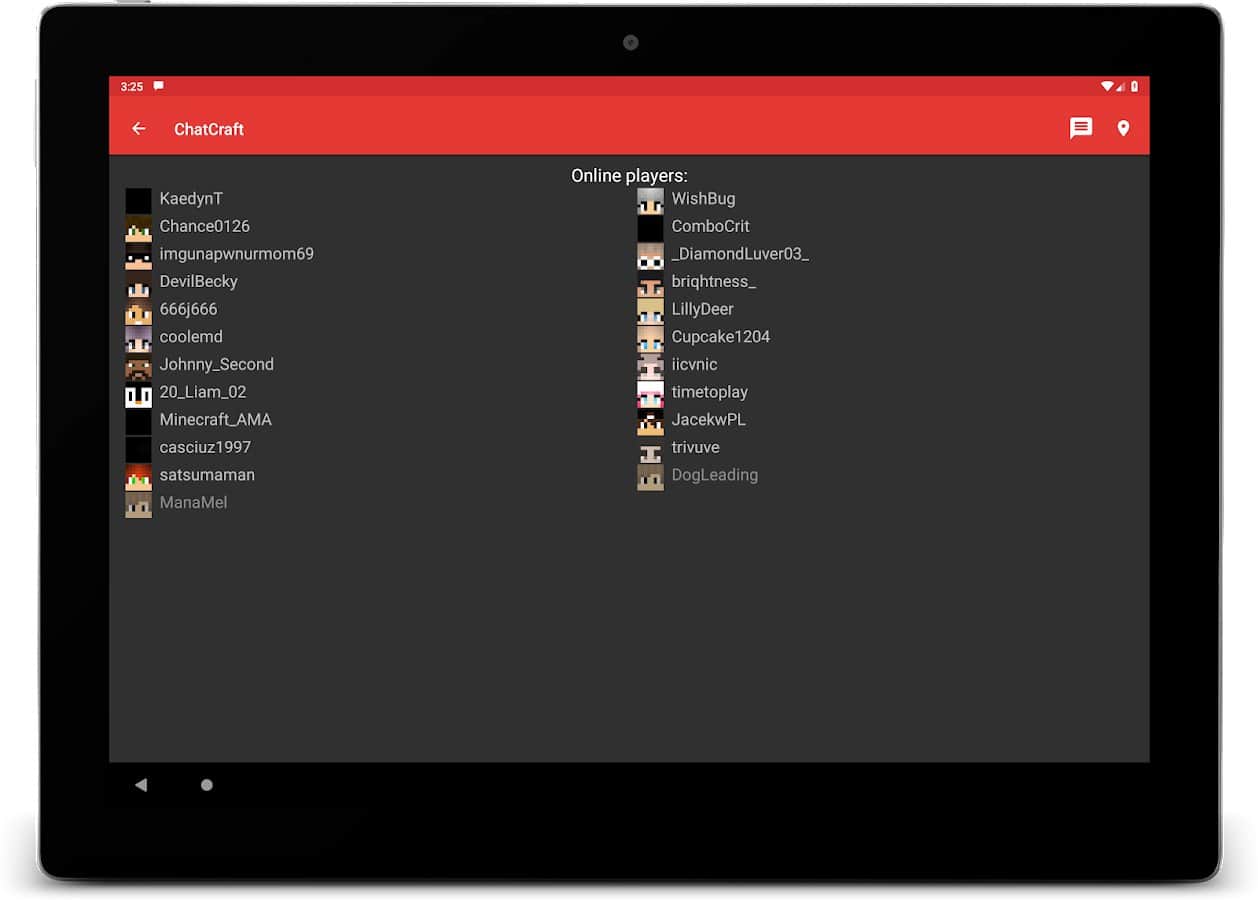
Task: Tap the back arrow in ChatCraft header
Action: 139,129
